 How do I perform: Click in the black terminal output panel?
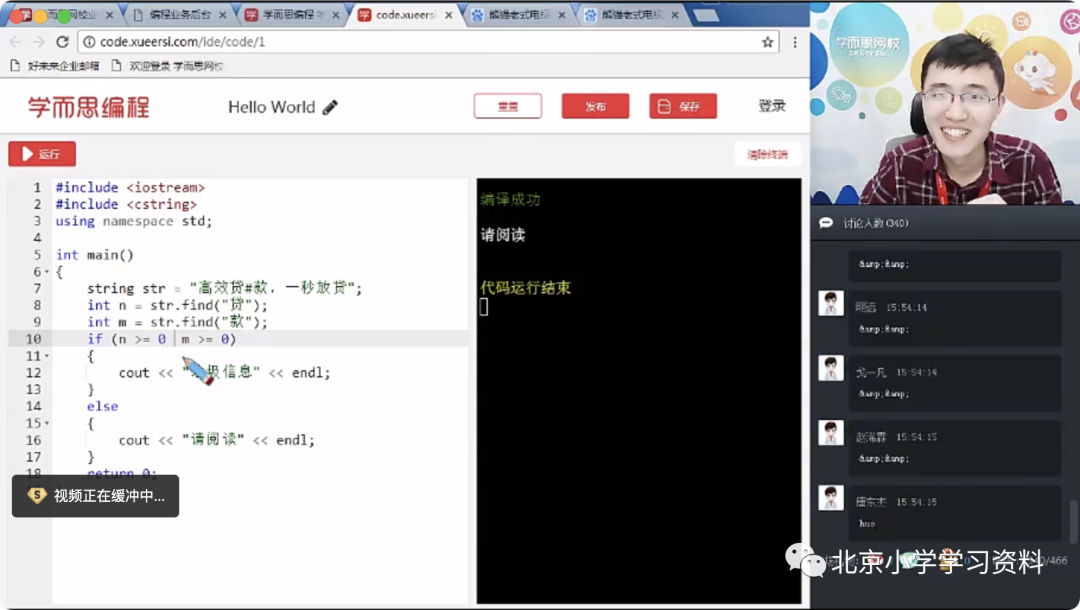(x=638, y=390)
